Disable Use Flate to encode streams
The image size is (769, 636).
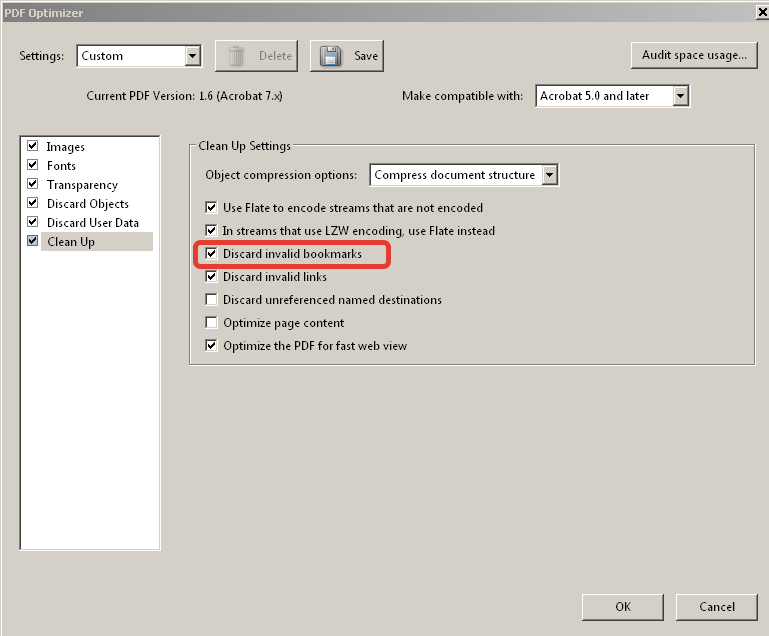211,207
